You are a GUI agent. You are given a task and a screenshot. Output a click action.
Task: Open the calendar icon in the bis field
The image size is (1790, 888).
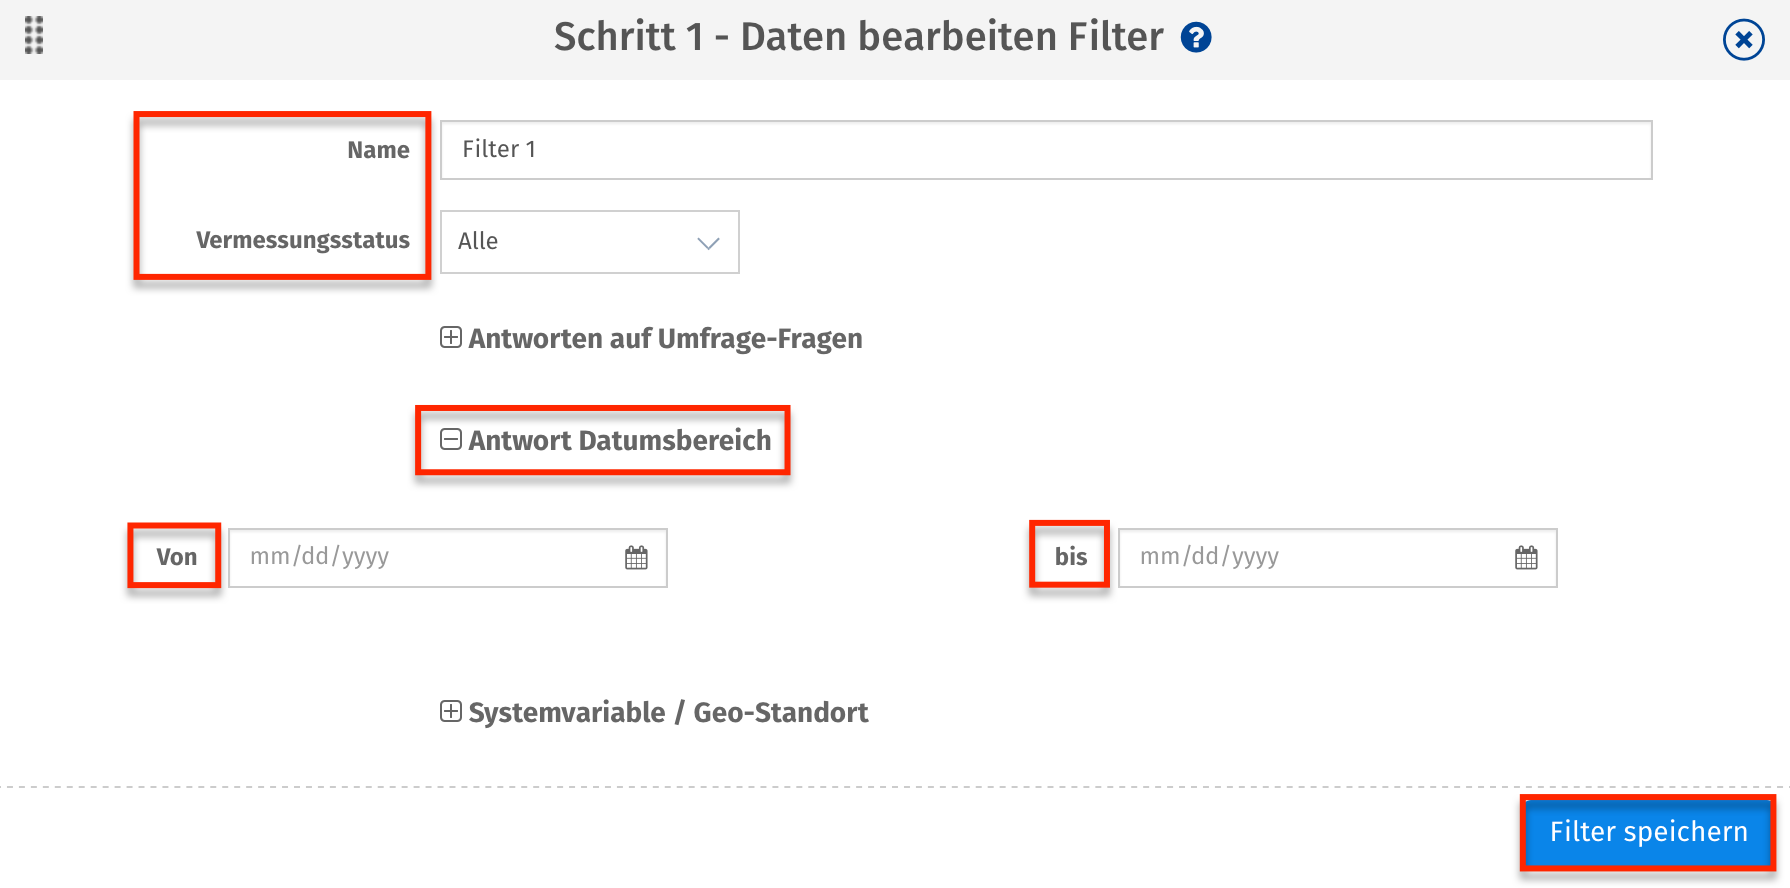tap(1525, 557)
